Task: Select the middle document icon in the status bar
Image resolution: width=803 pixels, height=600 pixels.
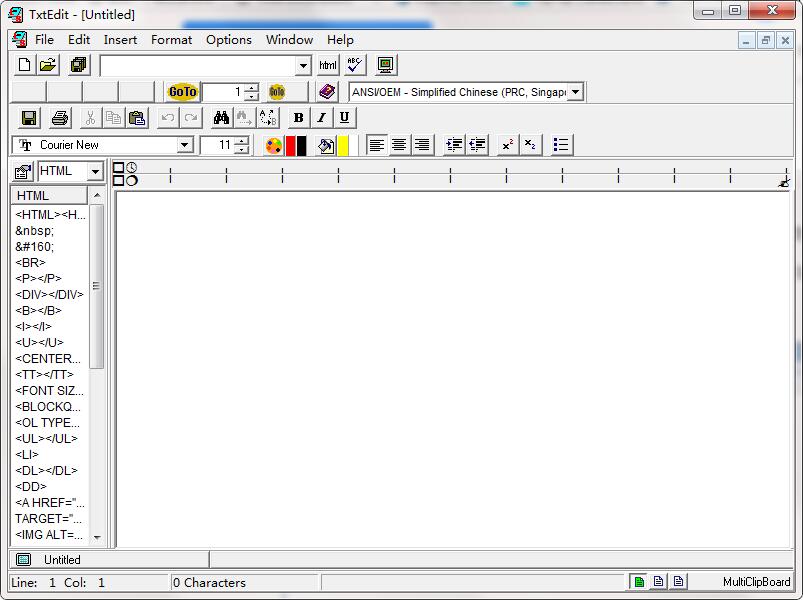Action: click(x=659, y=582)
